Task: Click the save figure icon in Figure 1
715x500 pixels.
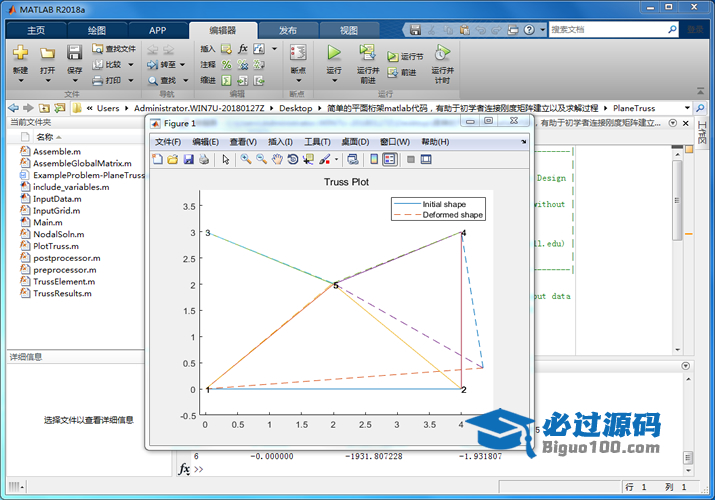Action: point(188,159)
